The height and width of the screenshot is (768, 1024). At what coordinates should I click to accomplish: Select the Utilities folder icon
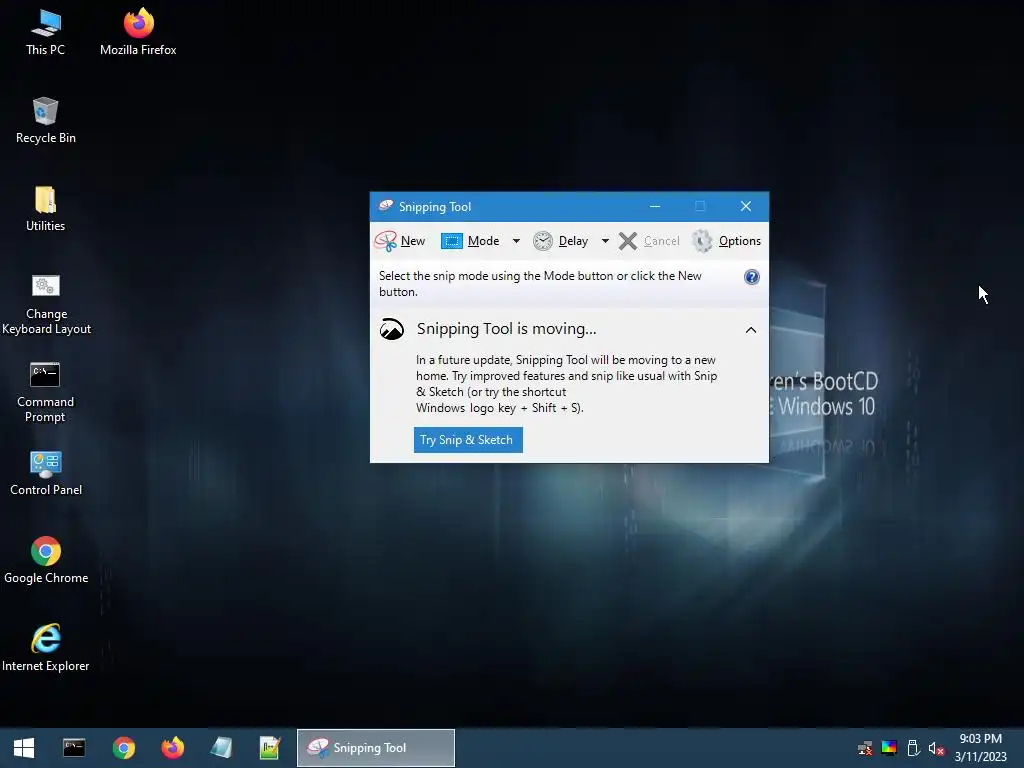pyautogui.click(x=46, y=209)
